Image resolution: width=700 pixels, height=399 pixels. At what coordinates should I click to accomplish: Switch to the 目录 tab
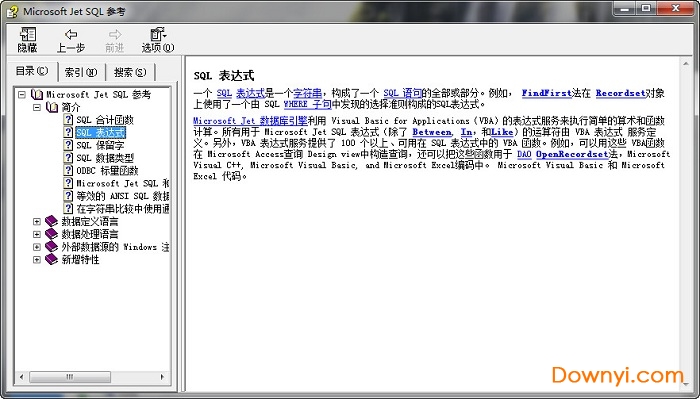32,71
